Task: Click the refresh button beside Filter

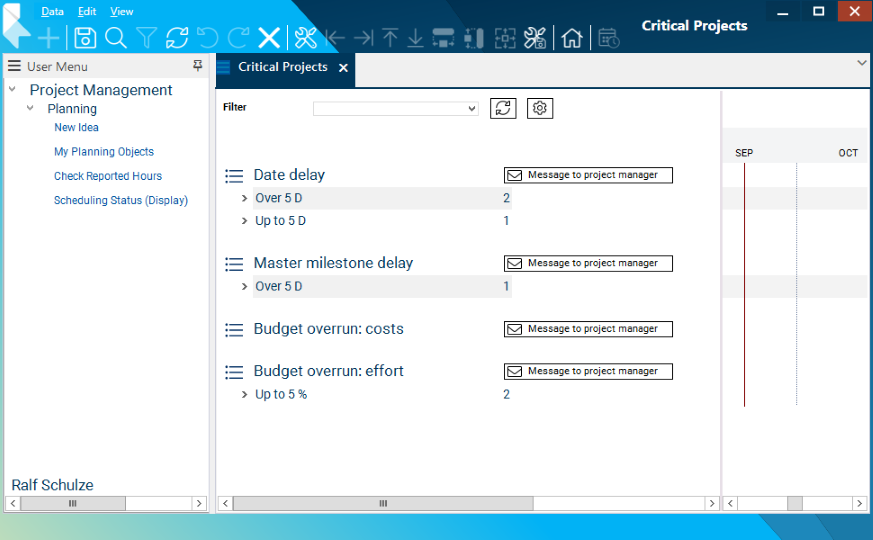Action: pyautogui.click(x=503, y=108)
